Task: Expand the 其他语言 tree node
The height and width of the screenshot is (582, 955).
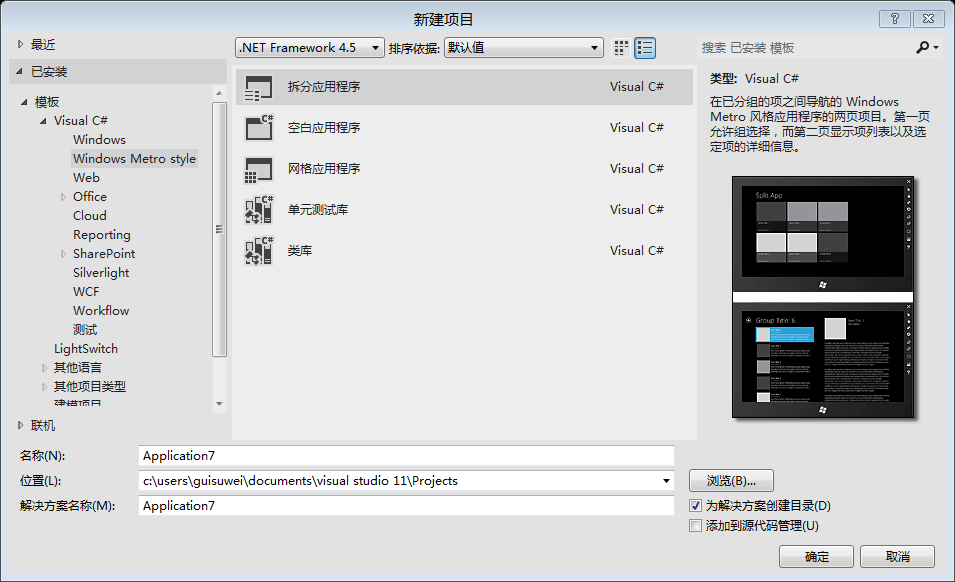Action: click(44, 368)
